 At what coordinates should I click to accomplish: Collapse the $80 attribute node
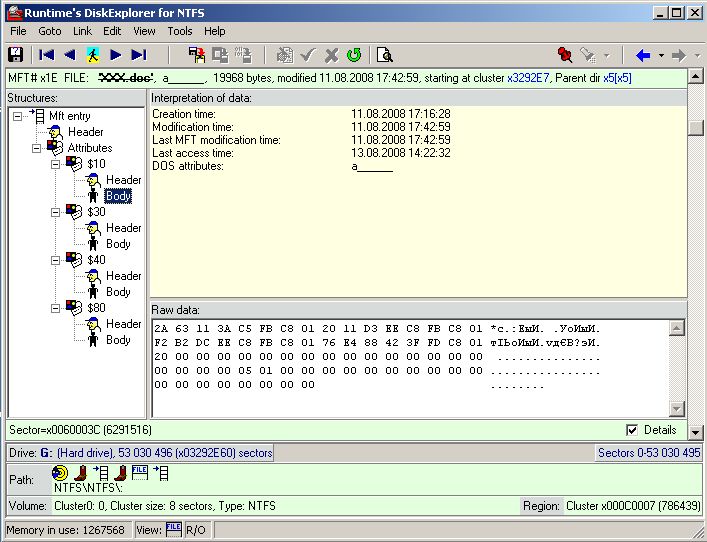[55, 308]
